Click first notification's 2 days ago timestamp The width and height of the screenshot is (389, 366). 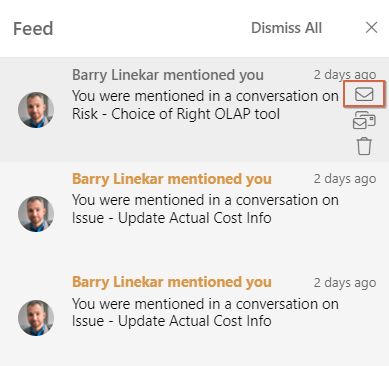(x=345, y=75)
